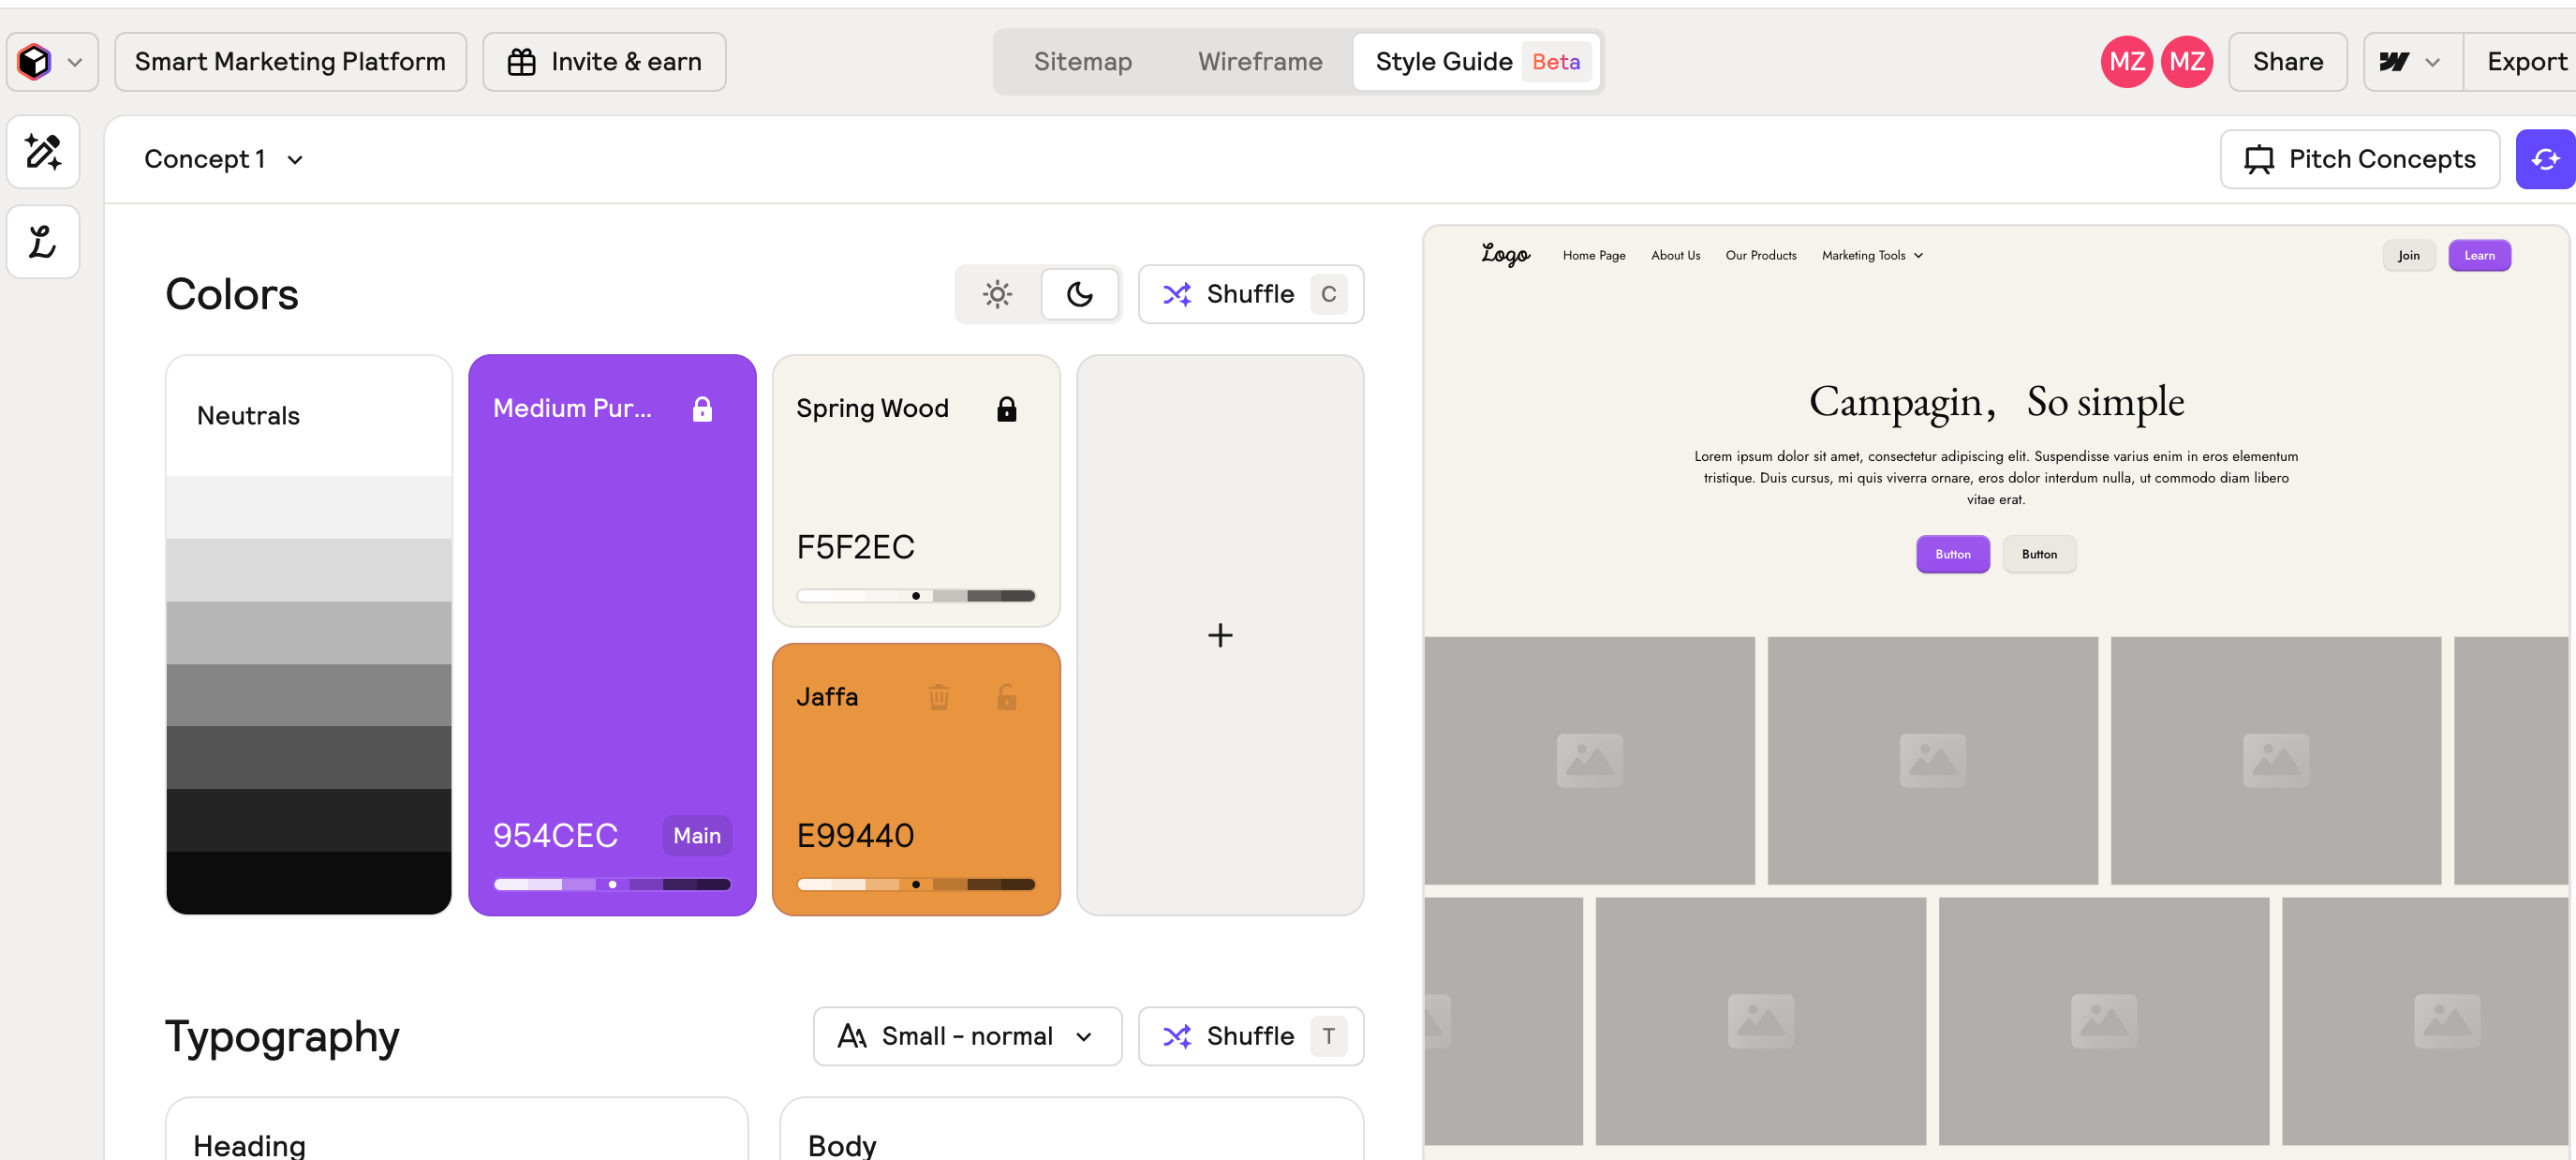Click the AI magic wand tool
This screenshot has height=1160, width=2576.
43,152
